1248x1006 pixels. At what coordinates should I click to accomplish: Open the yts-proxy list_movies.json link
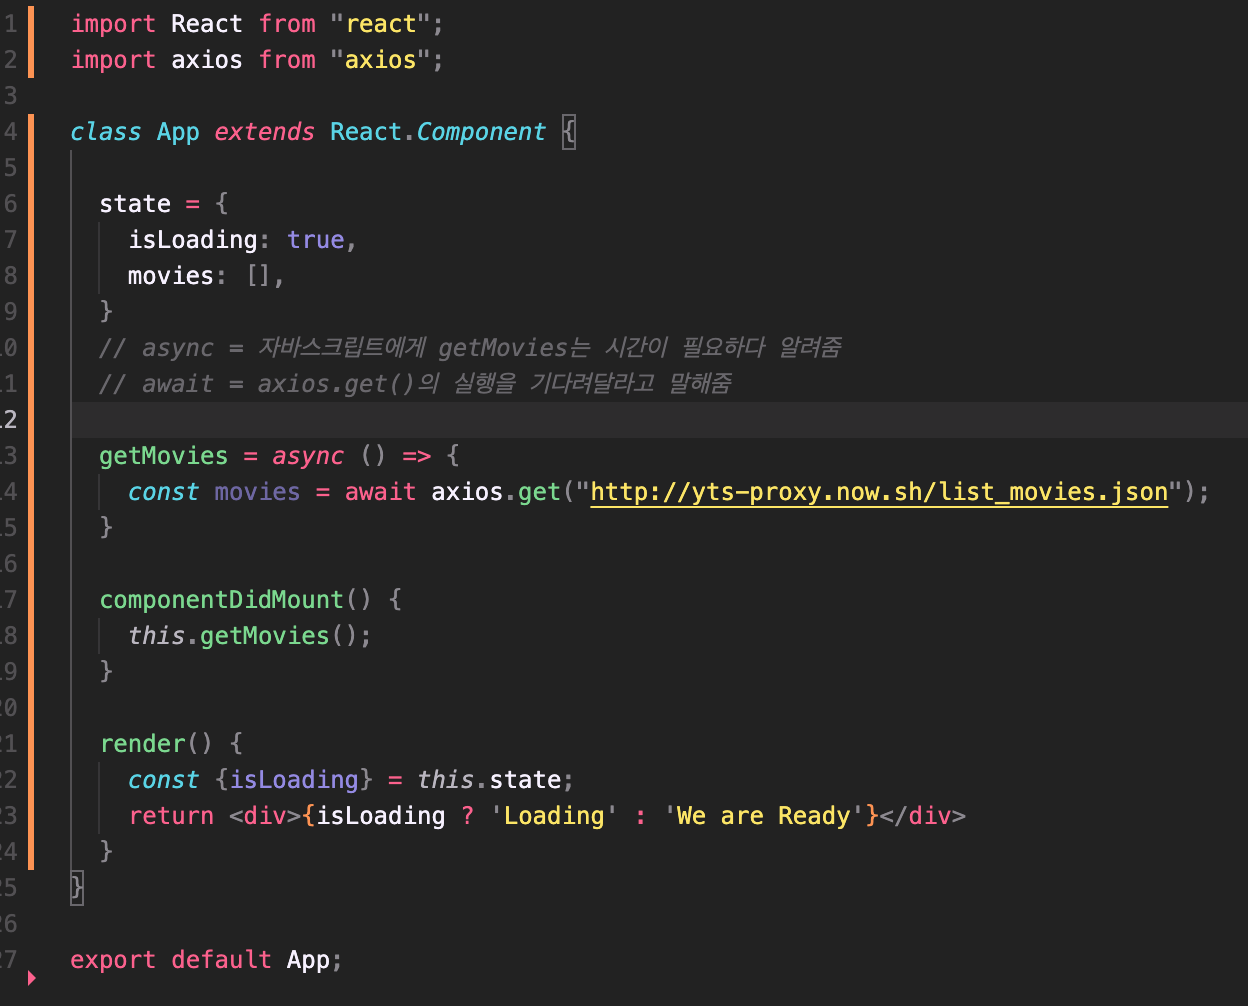click(x=878, y=491)
